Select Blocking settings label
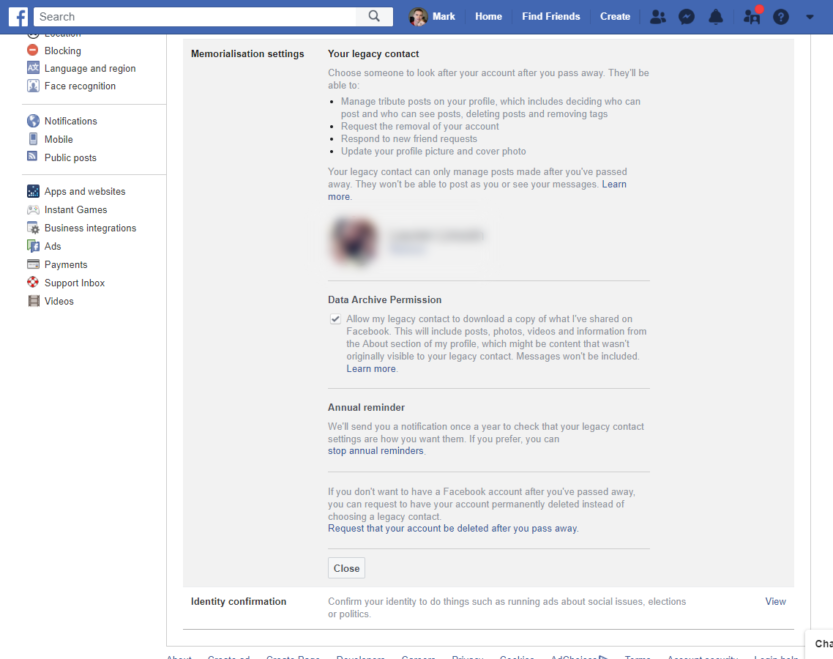 (x=63, y=50)
